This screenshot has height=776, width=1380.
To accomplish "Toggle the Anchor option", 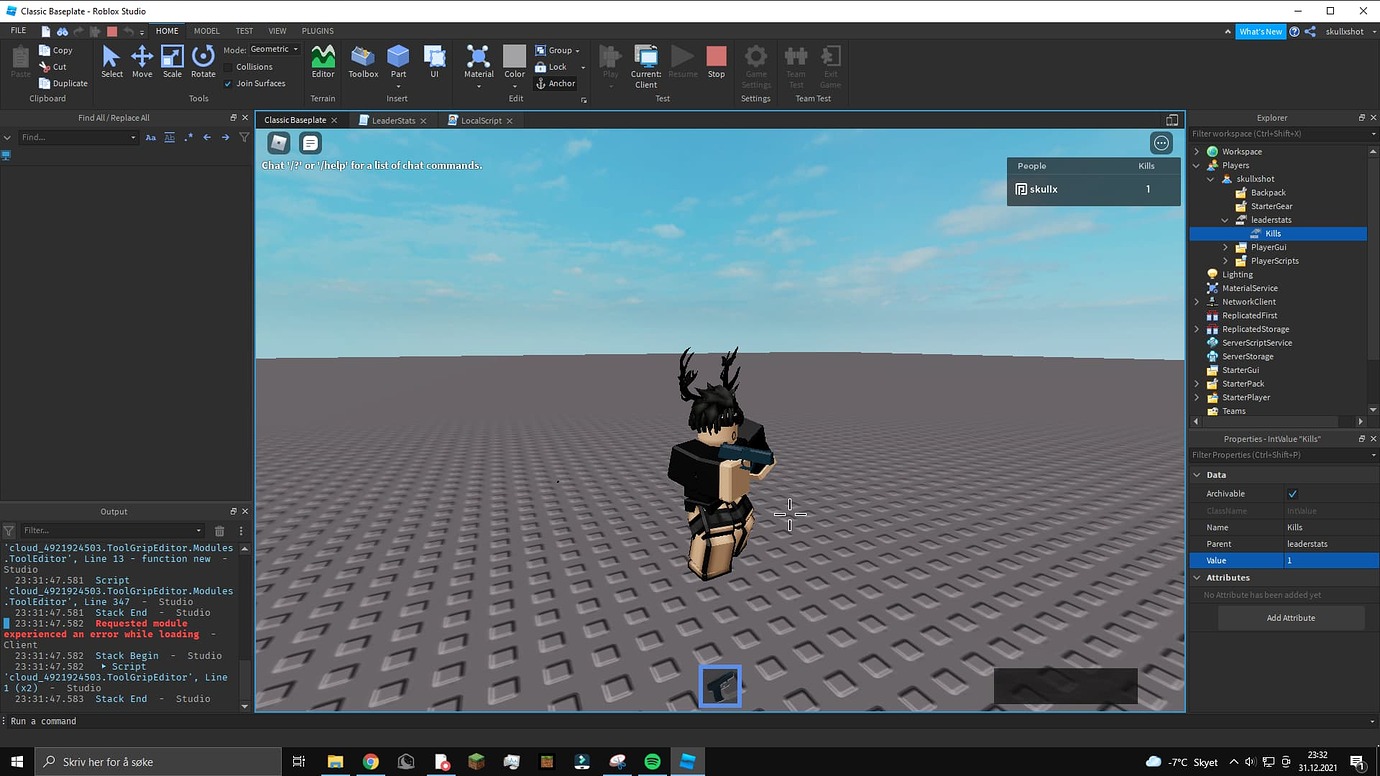I will (555, 84).
